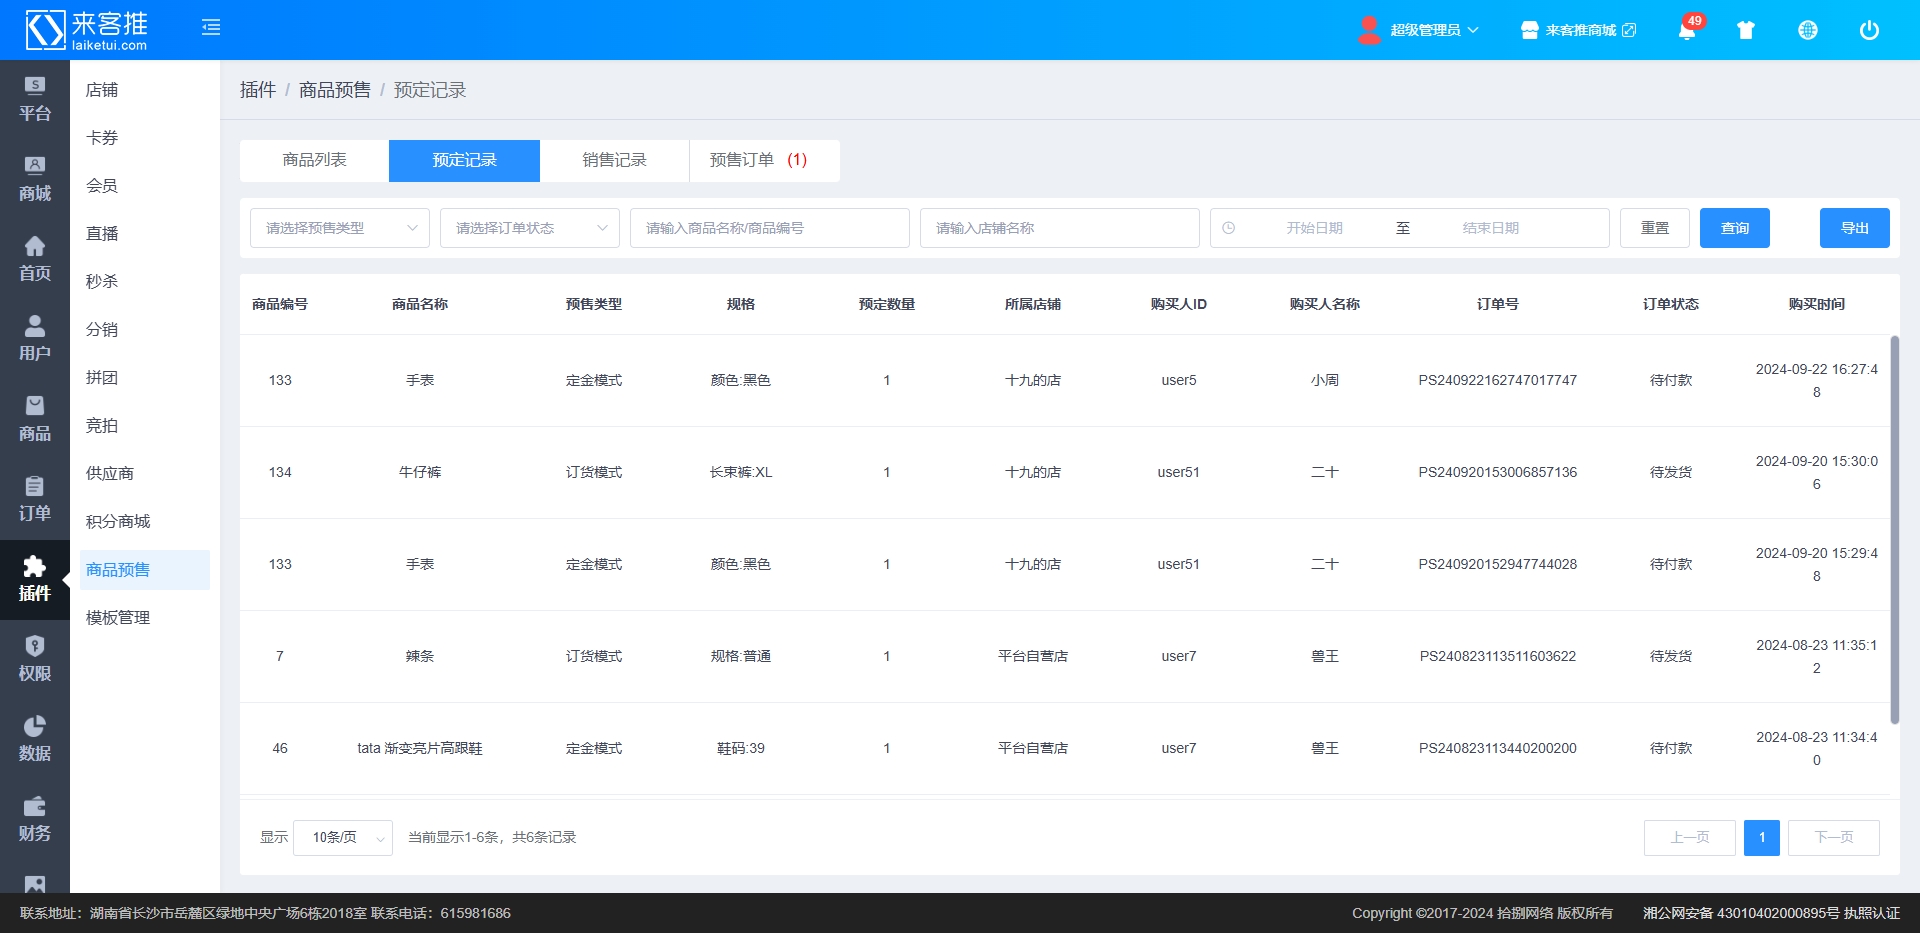This screenshot has height=933, width=1920.
Task: Open the 数据 pie chart sidebar icon
Action: pyautogui.click(x=35, y=739)
